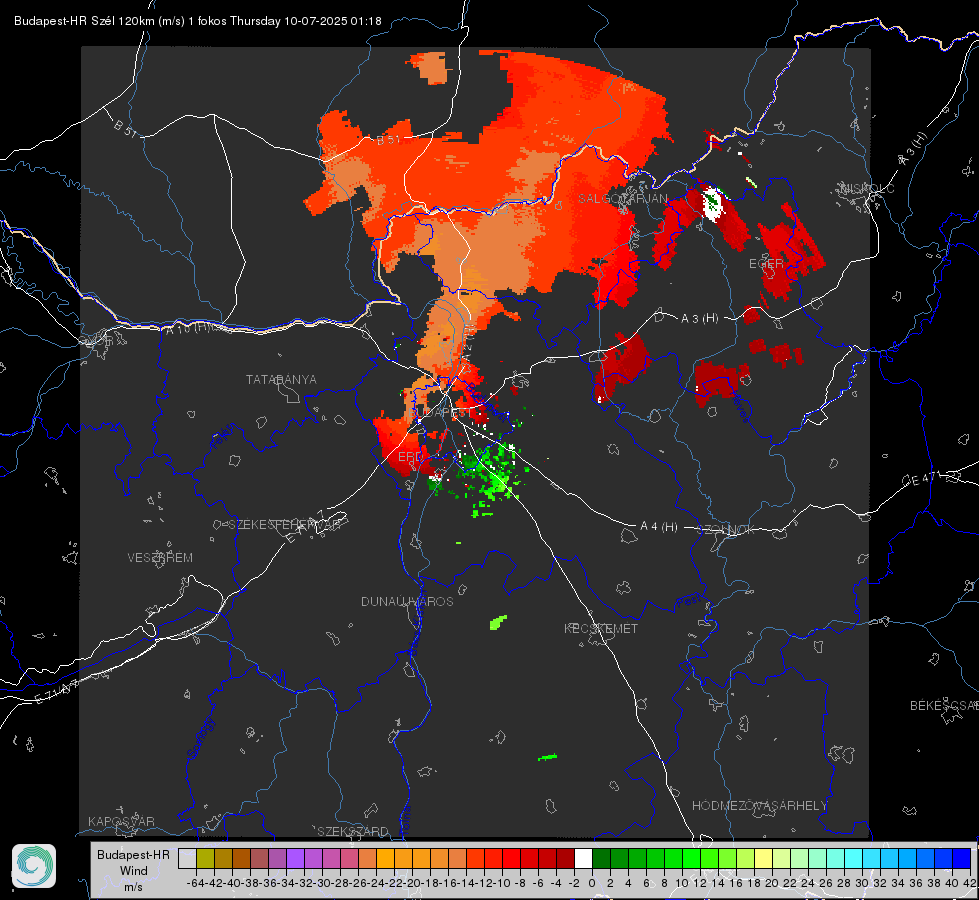
Task: Click the SZÉKESFEHÉRVÁR city label
Action: [285, 525]
